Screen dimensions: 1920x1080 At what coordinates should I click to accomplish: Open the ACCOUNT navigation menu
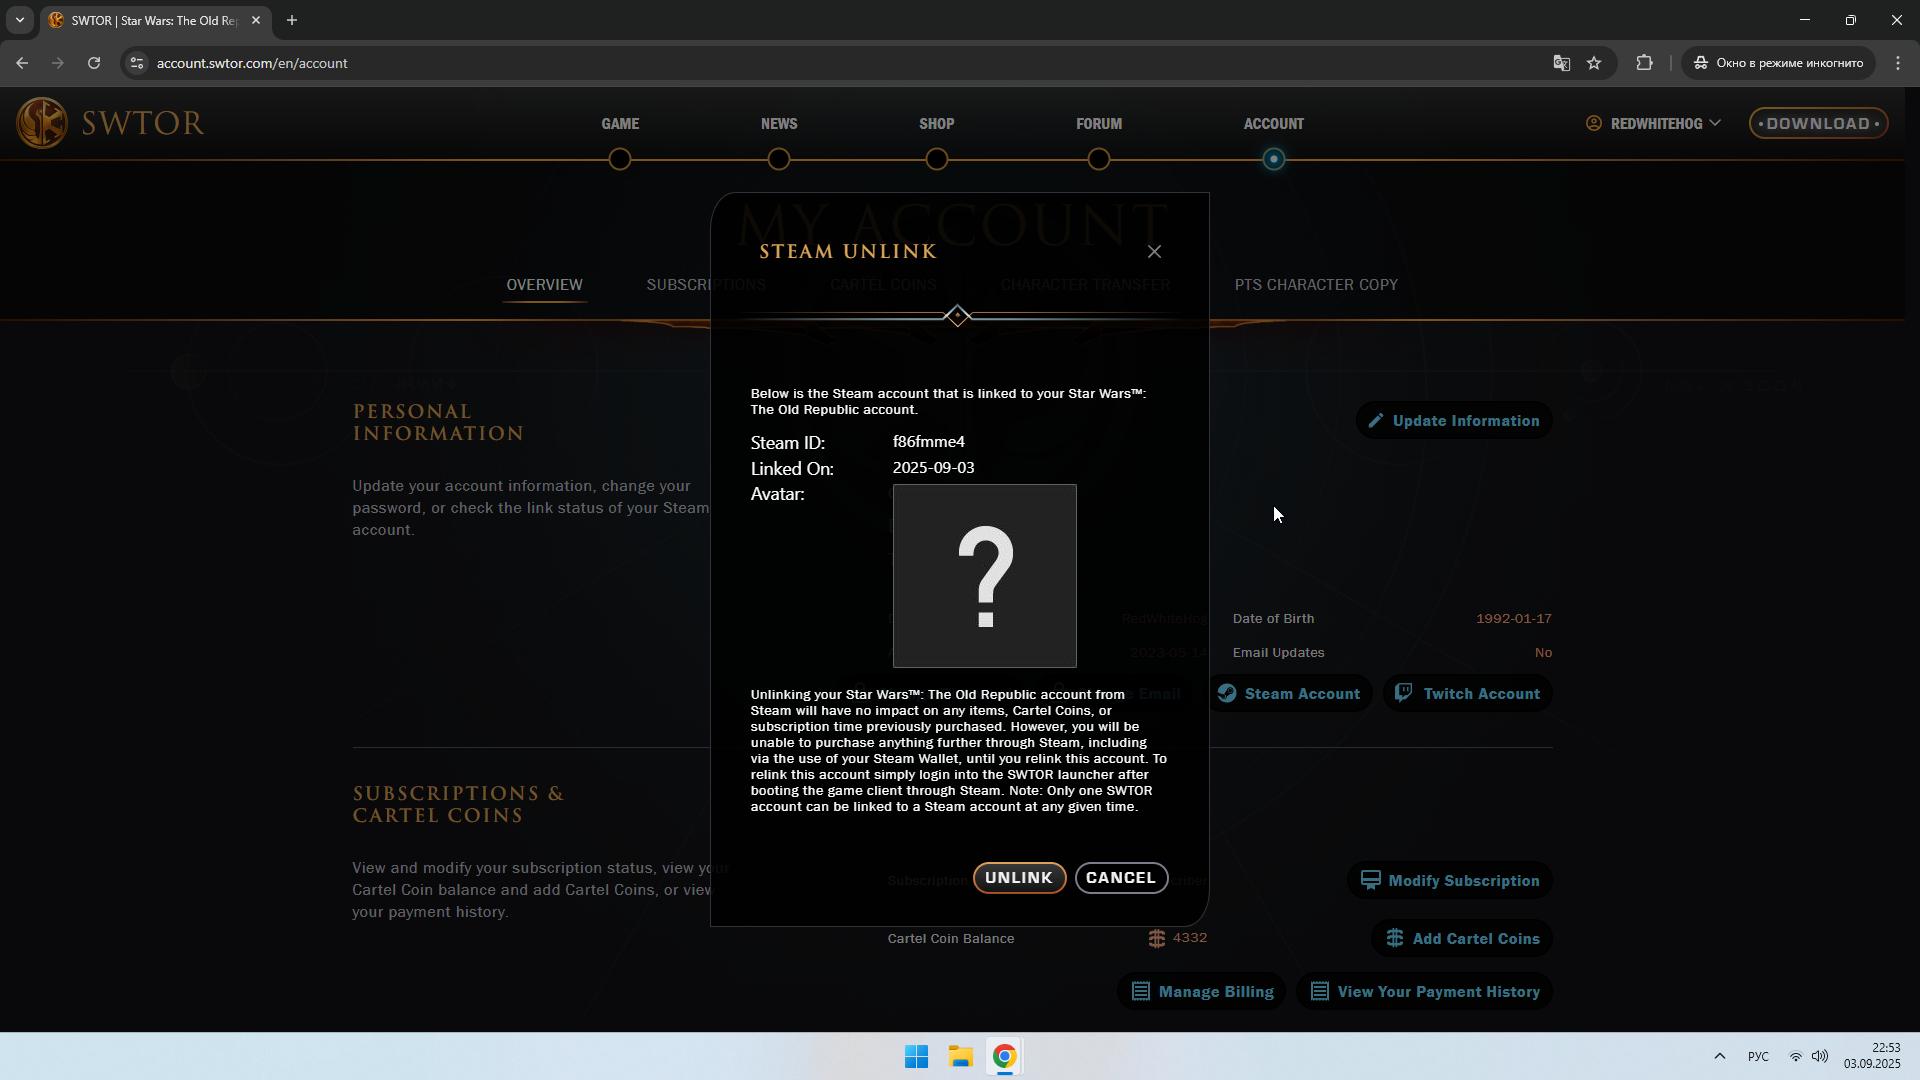(x=1274, y=124)
